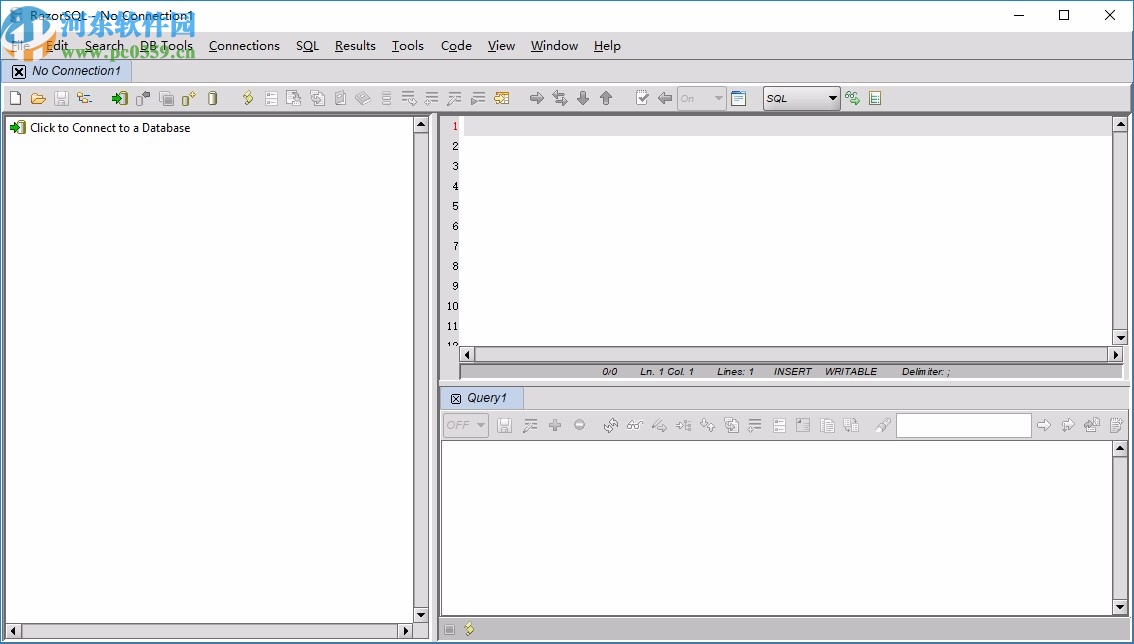Click the editor's horizontal scrollbar right arrow
This screenshot has height=644, width=1134.
(x=1115, y=354)
